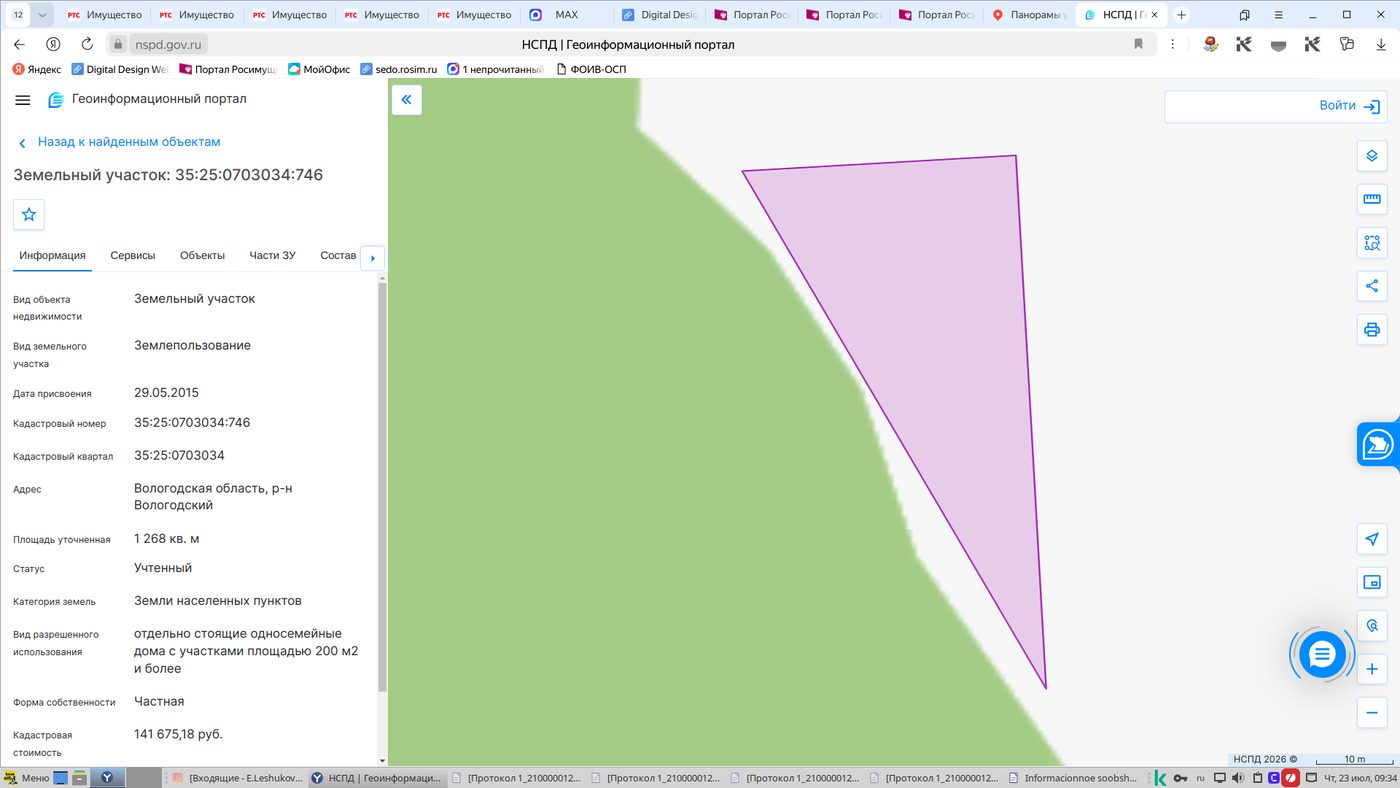The image size is (1400, 788).
Task: Click the info panel vertical scrollbar
Action: (x=381, y=487)
